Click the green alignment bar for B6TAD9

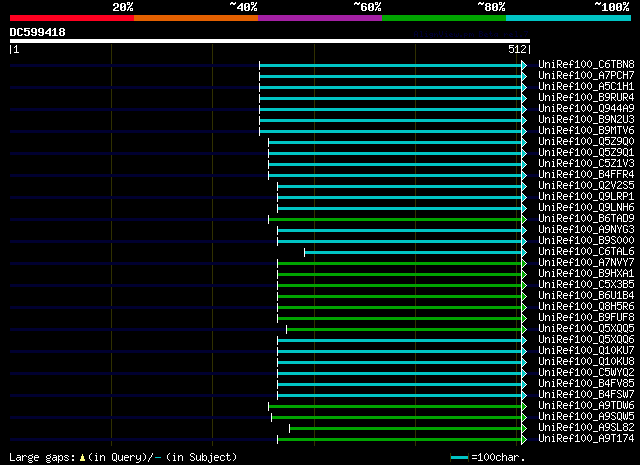tap(395, 220)
